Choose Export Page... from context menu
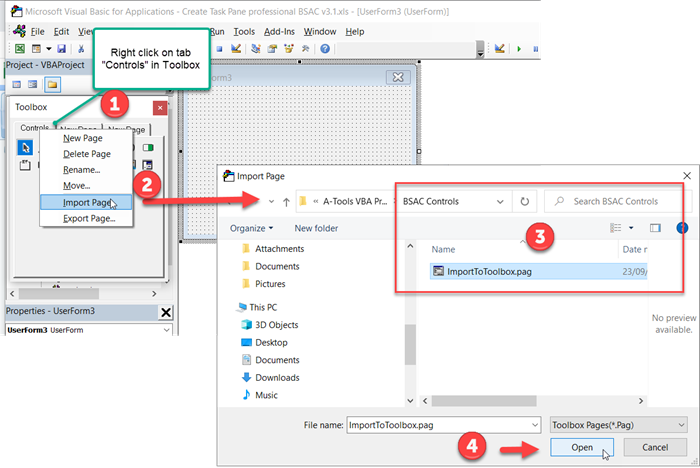The width and height of the screenshot is (700, 468). click(x=86, y=218)
